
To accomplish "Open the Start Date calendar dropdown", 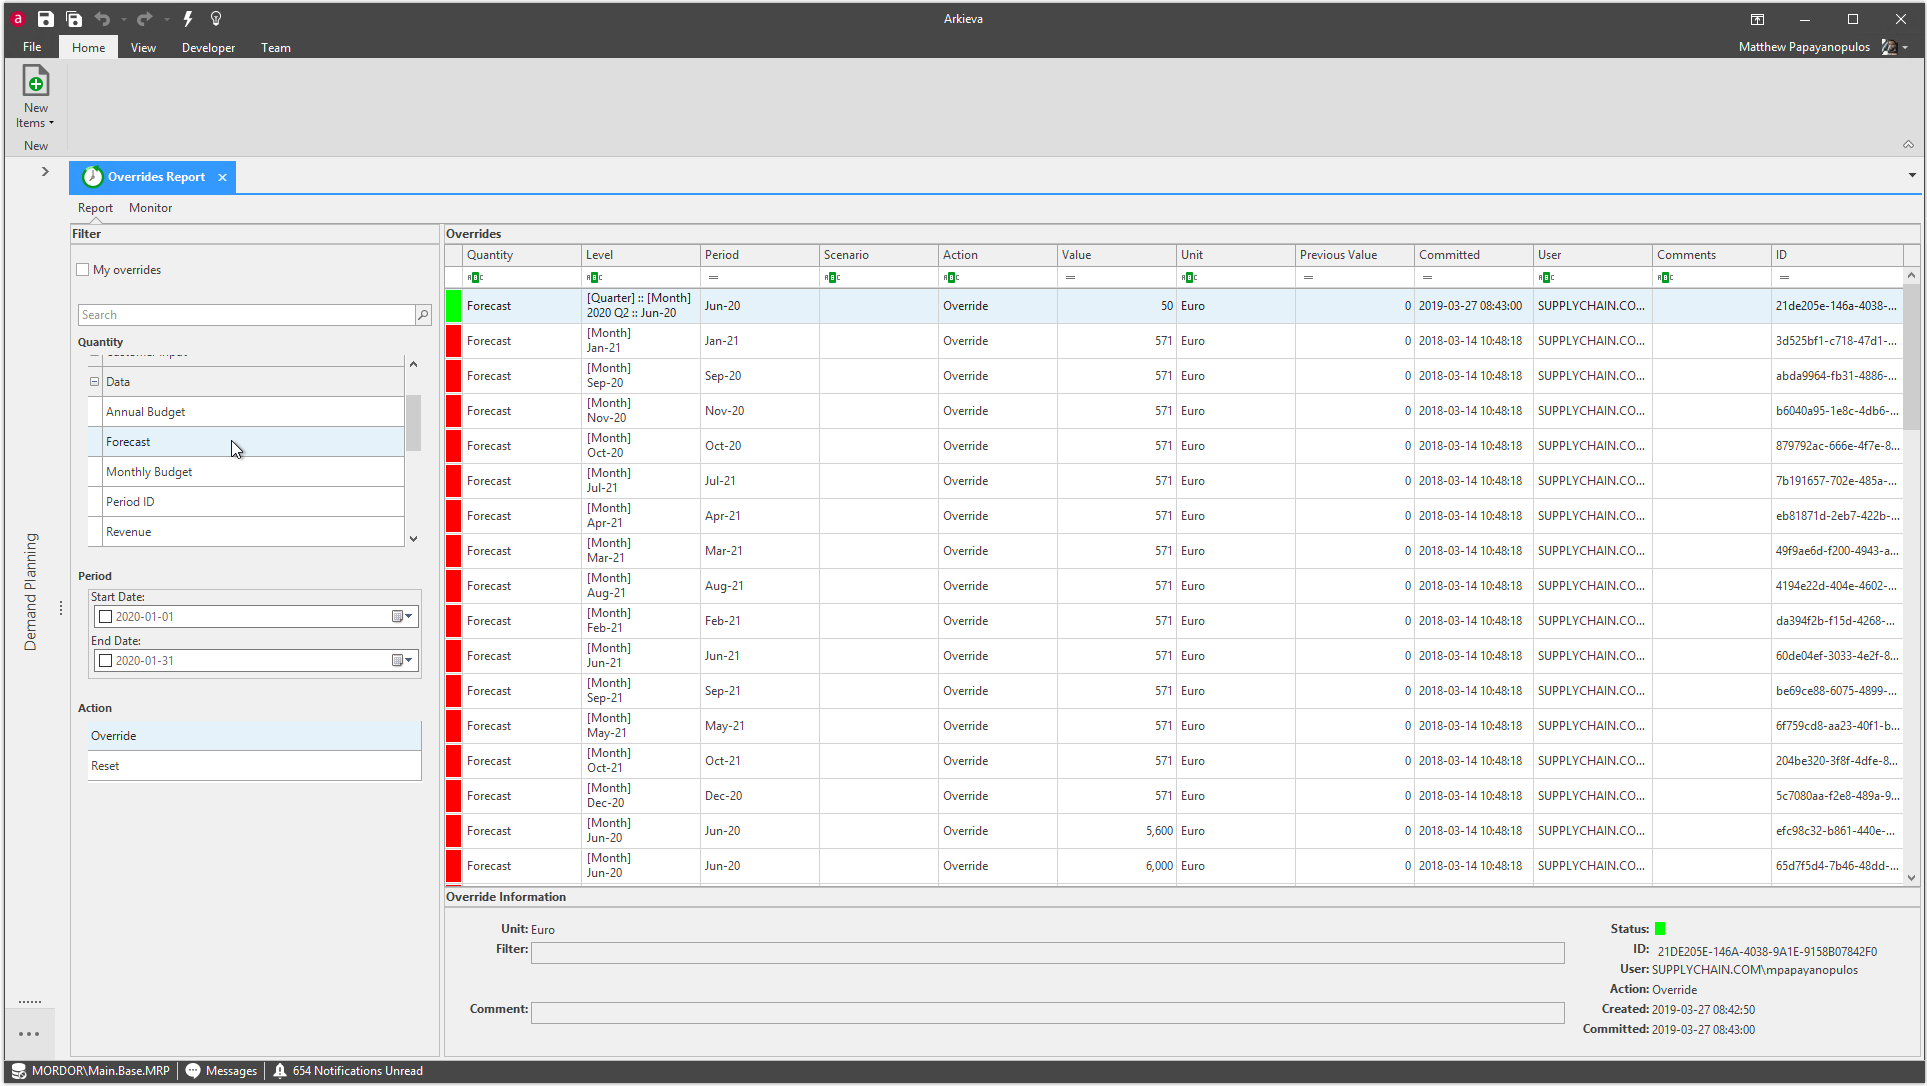I will click(x=402, y=617).
